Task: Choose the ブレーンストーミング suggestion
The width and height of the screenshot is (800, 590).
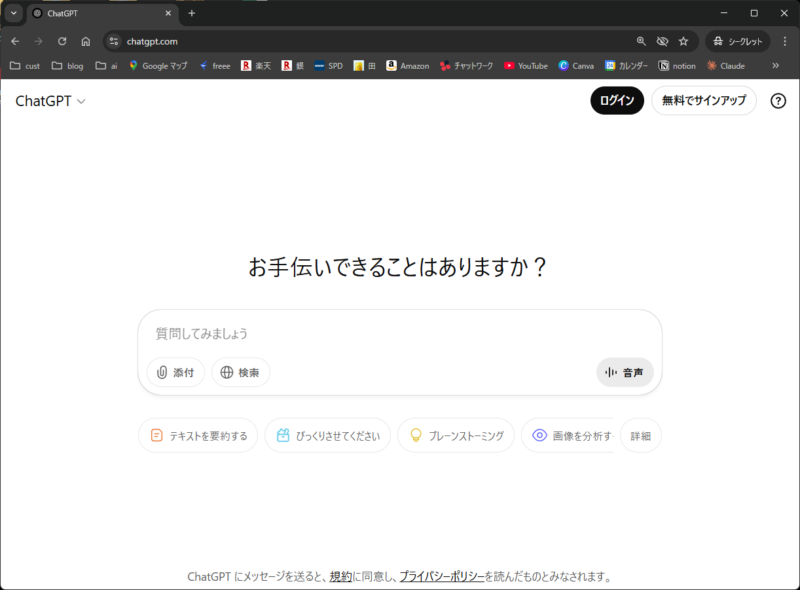Action: 456,436
